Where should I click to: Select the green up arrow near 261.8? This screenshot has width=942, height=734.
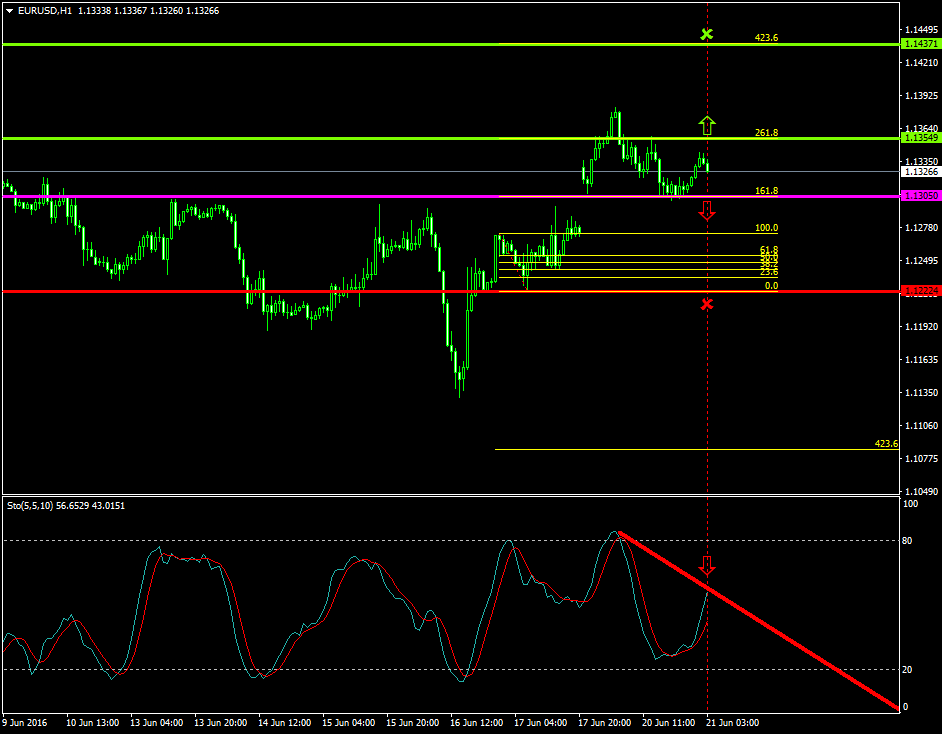click(x=707, y=125)
